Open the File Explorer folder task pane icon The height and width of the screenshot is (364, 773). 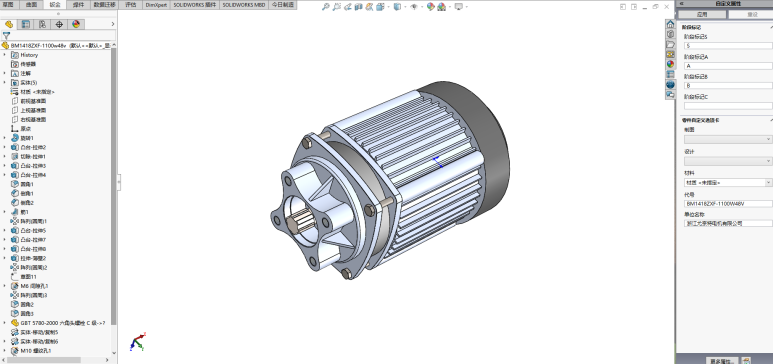[x=670, y=44]
